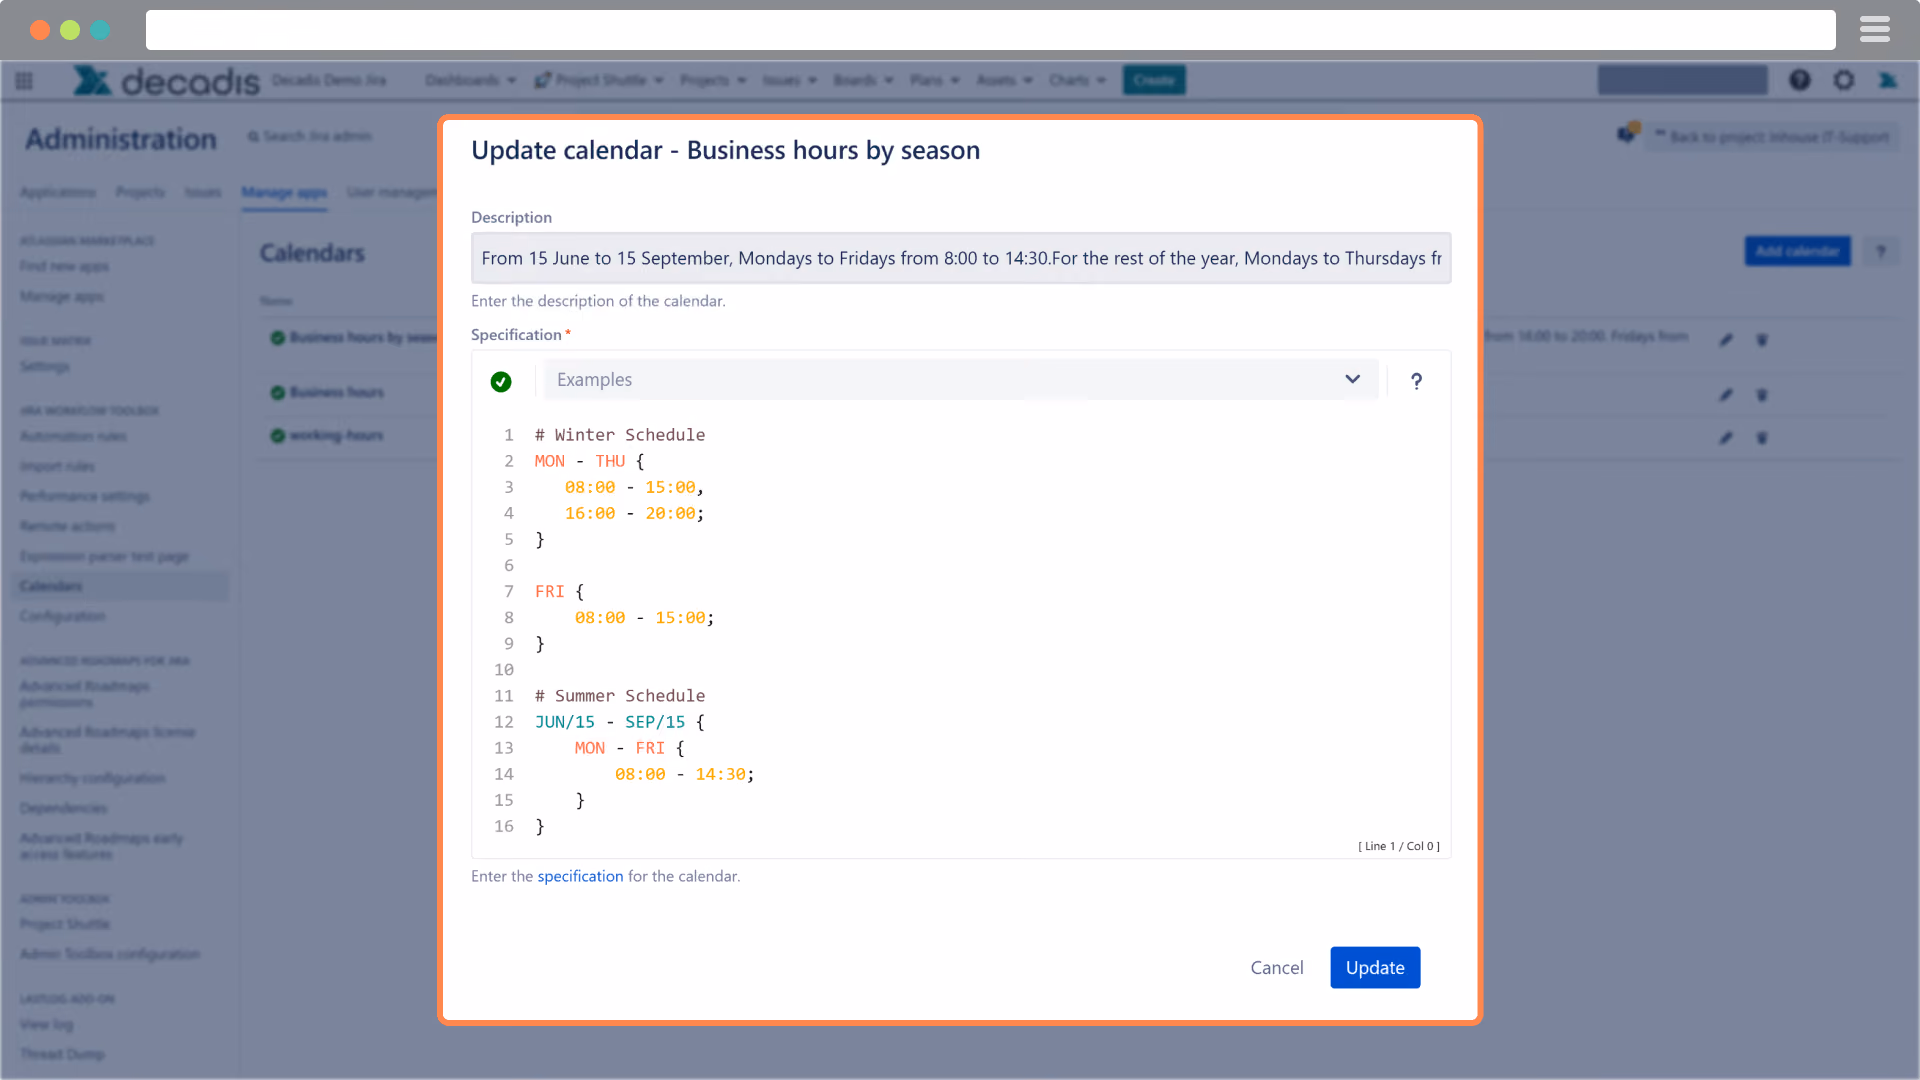The height and width of the screenshot is (1080, 1920).
Task: Click the Add calendar button
Action: 1798,251
